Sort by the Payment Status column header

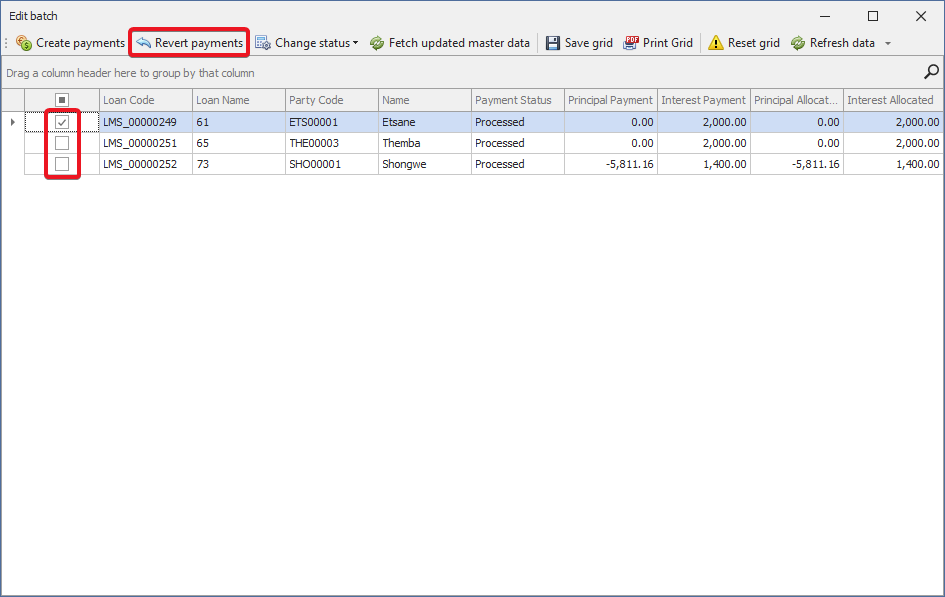click(516, 100)
